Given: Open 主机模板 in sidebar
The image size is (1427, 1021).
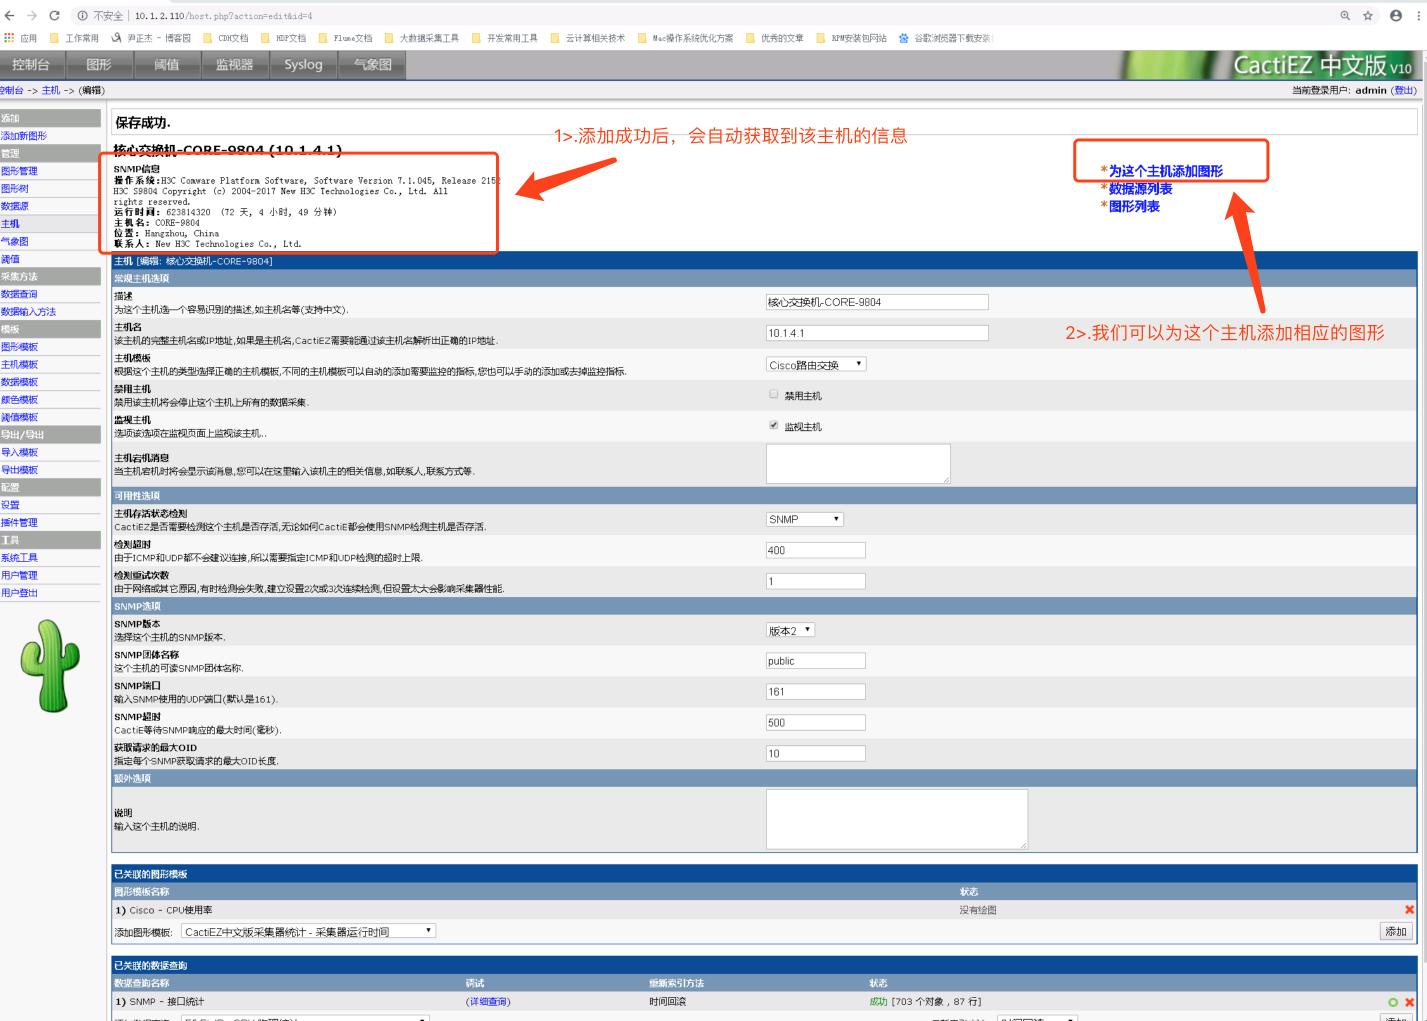Looking at the screenshot, I should (x=19, y=365).
